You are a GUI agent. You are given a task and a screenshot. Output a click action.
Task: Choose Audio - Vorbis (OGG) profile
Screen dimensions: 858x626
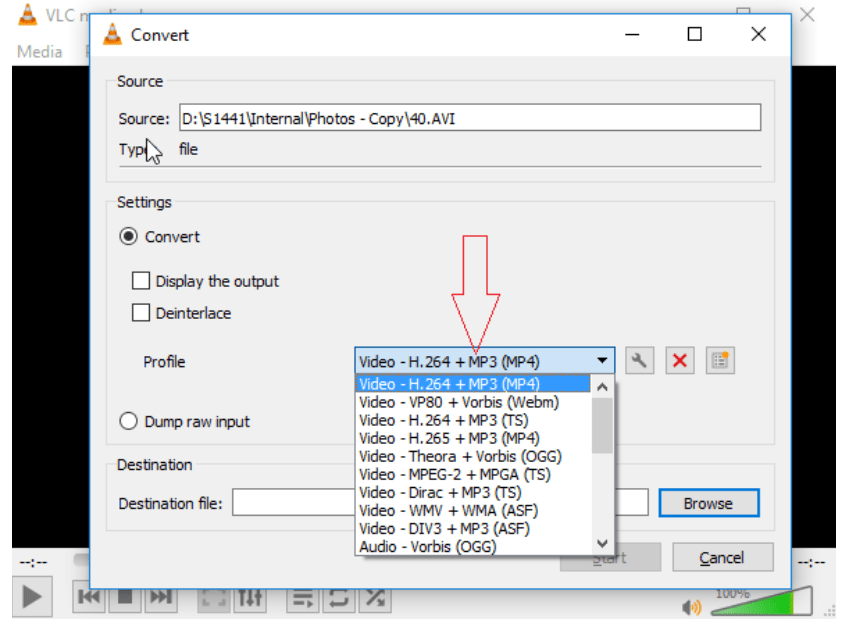pyautogui.click(x=473, y=547)
